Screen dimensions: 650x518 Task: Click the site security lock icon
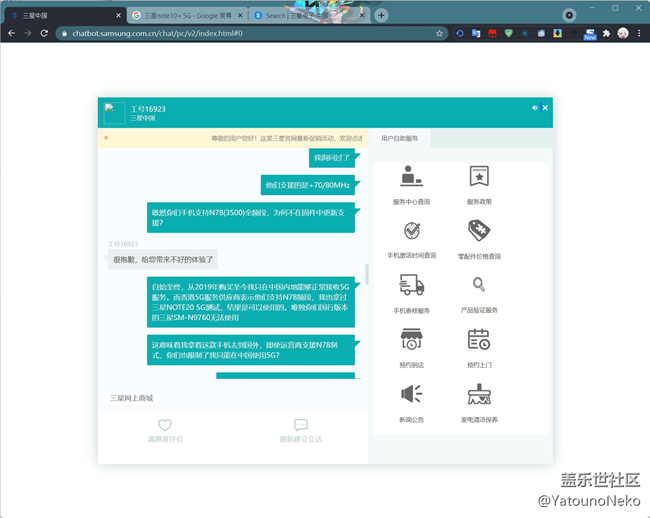tap(64, 33)
